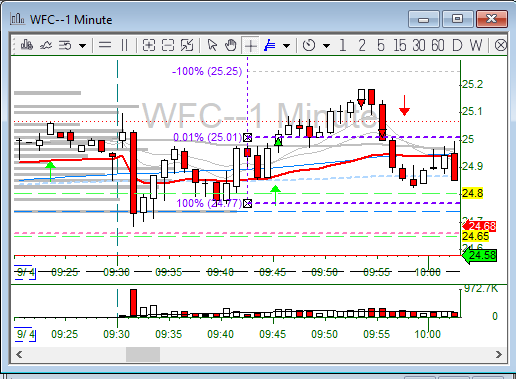Toggle the crosshair cursor tool
The height and width of the screenshot is (379, 516).
250,45
